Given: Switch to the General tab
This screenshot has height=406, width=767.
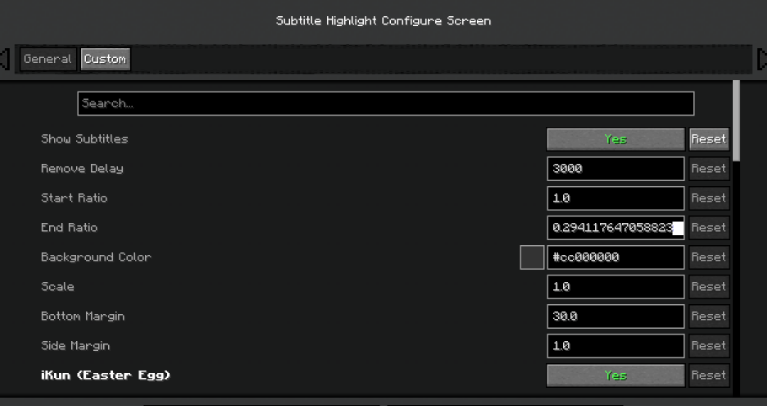Looking at the screenshot, I should (x=47, y=59).
